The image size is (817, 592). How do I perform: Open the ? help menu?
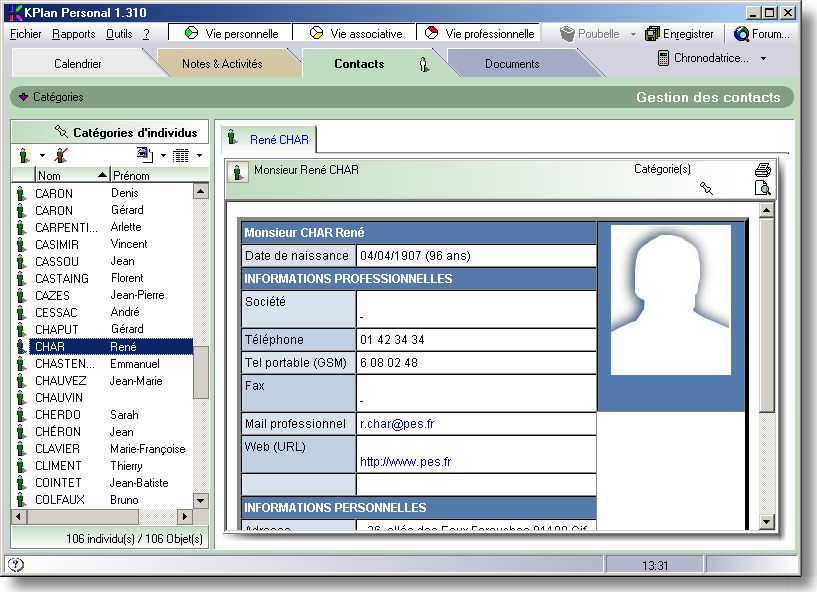(x=146, y=34)
